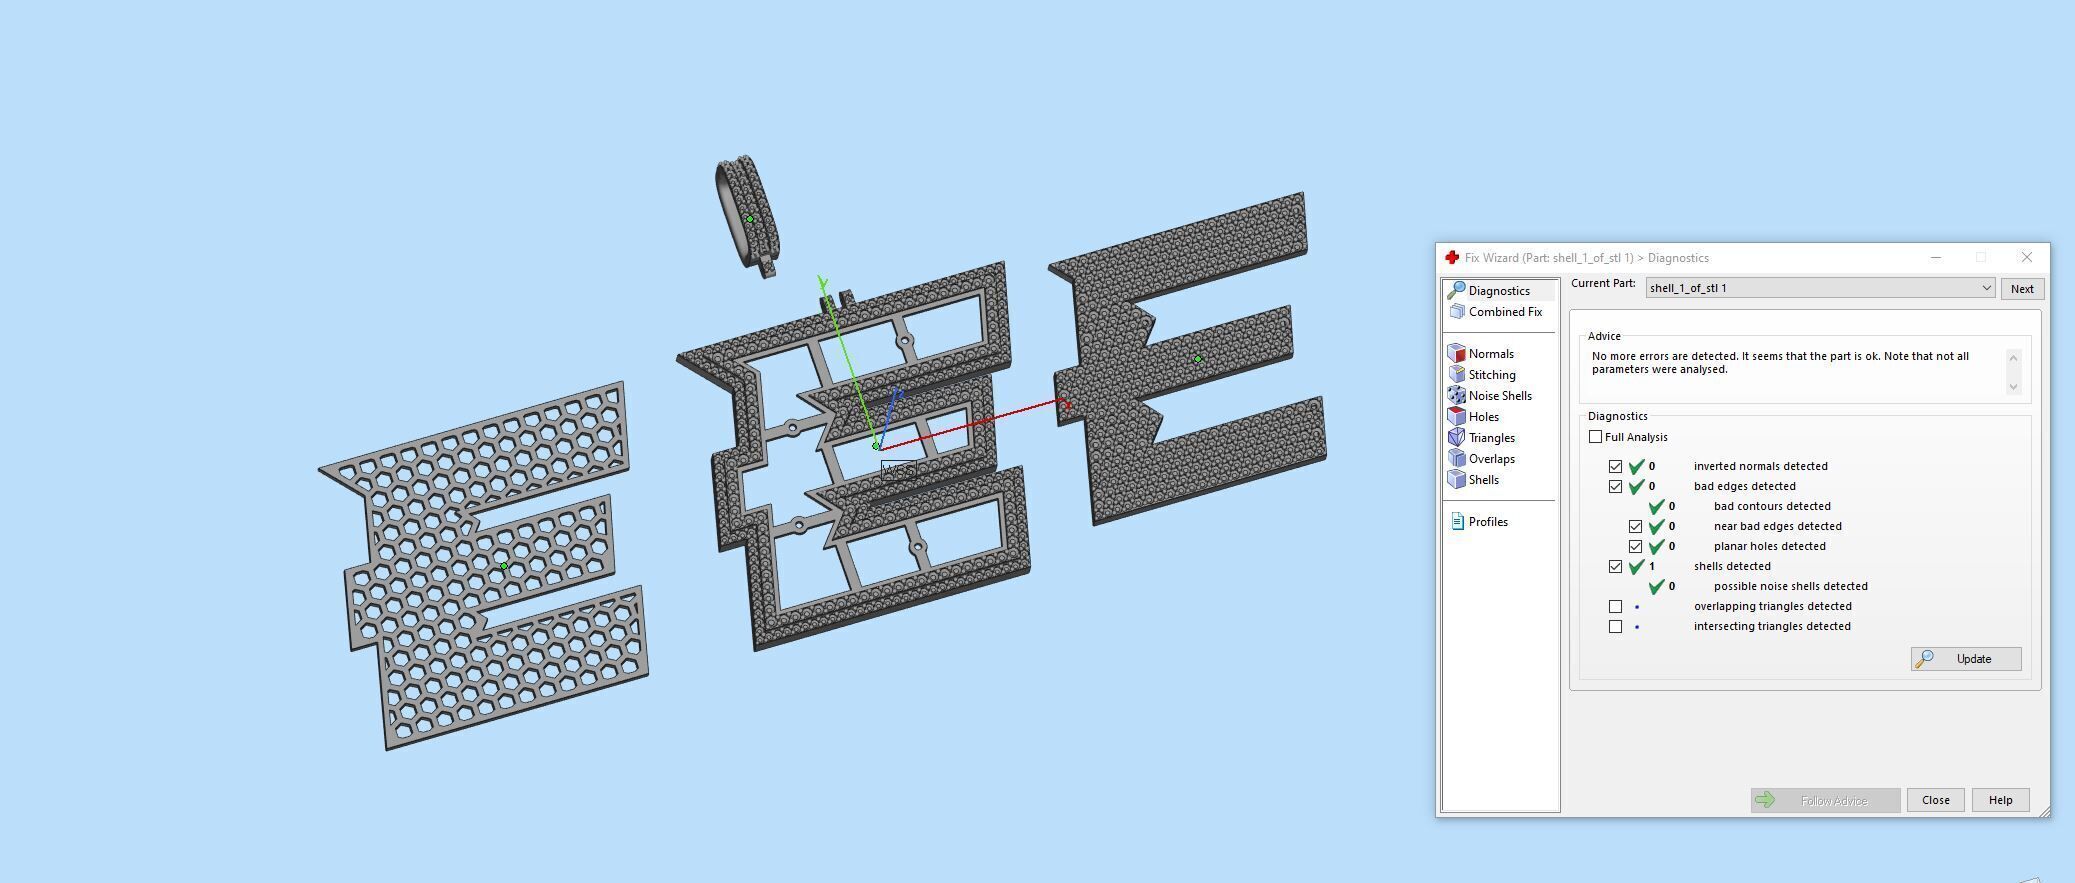Click the Update diagnostics button
The height and width of the screenshot is (883, 2075).
1966,659
